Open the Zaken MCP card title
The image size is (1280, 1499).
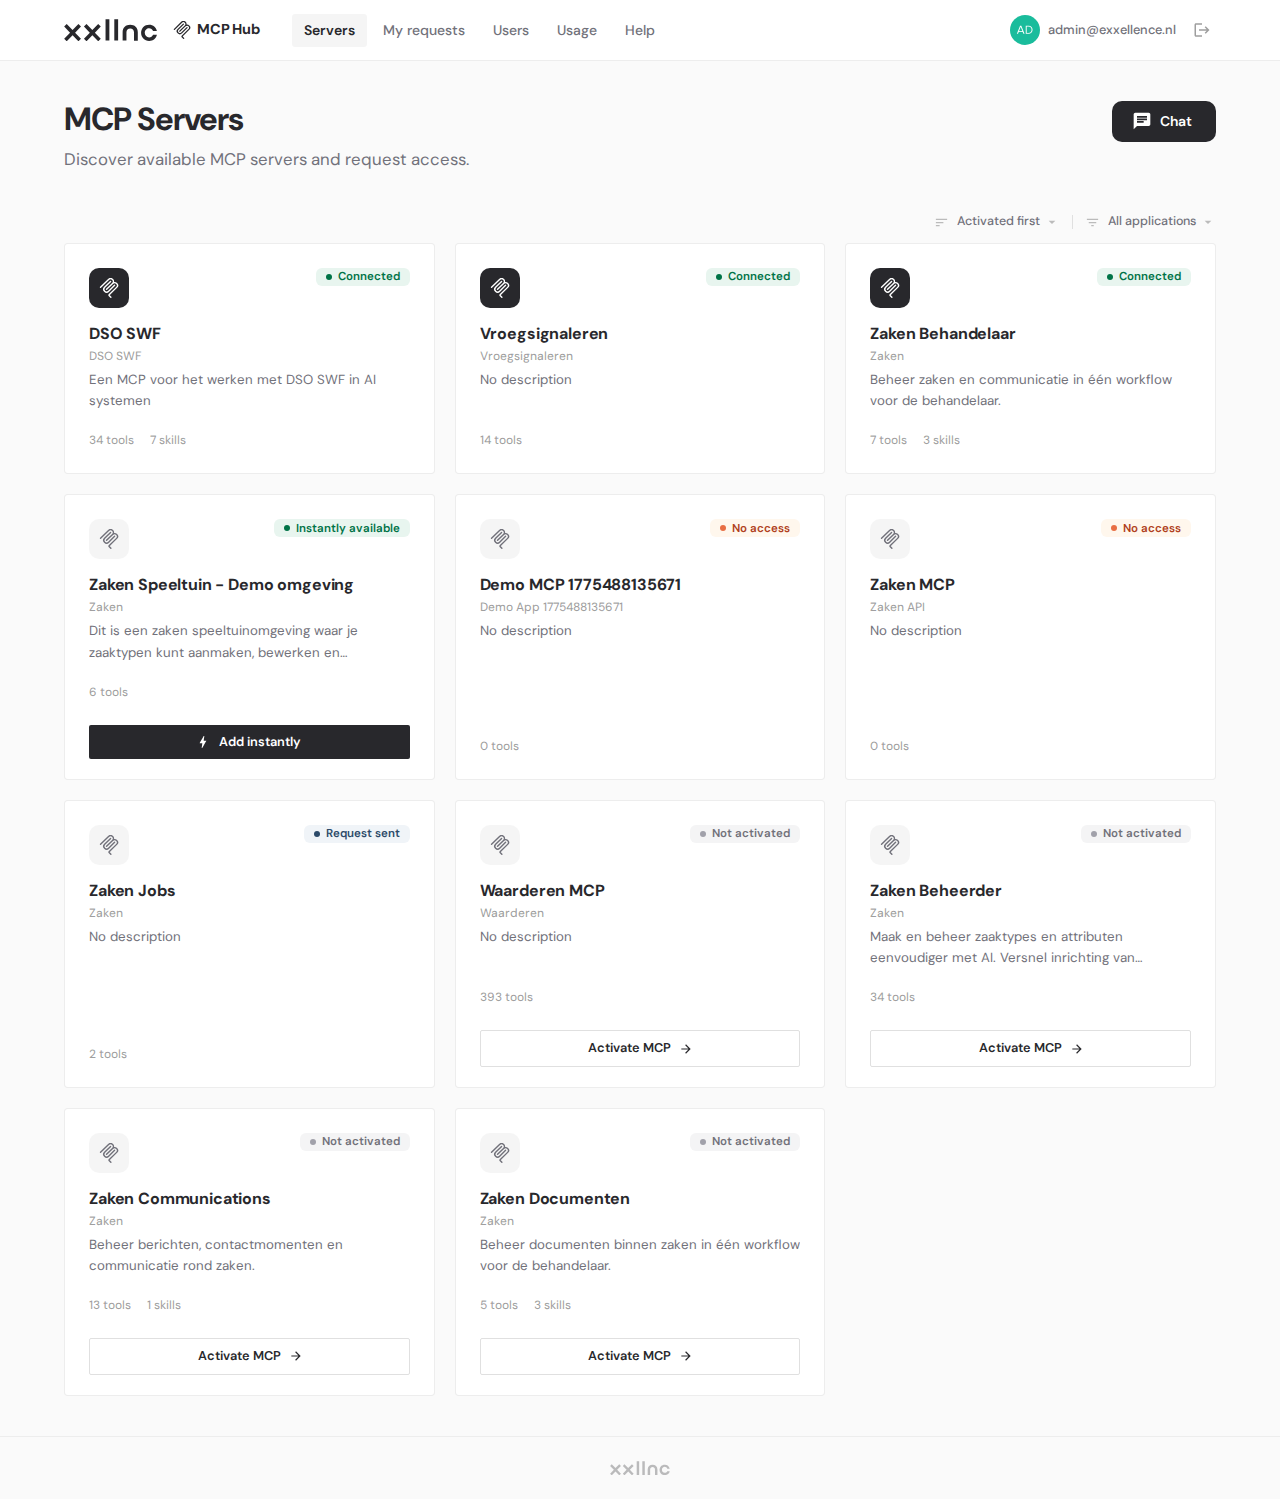coord(912,584)
